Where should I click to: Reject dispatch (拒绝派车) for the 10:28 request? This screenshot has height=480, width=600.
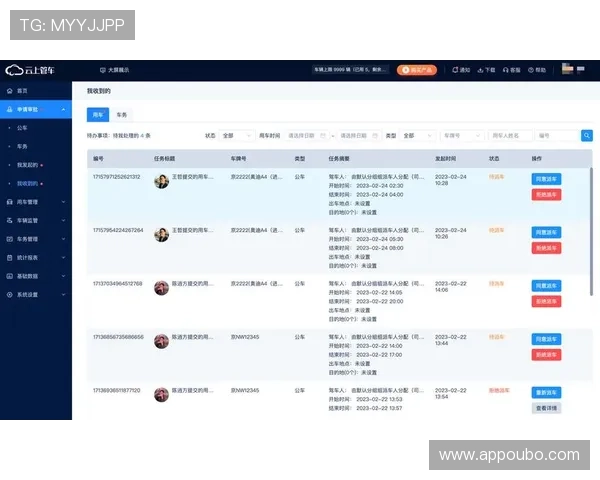pyautogui.click(x=546, y=195)
